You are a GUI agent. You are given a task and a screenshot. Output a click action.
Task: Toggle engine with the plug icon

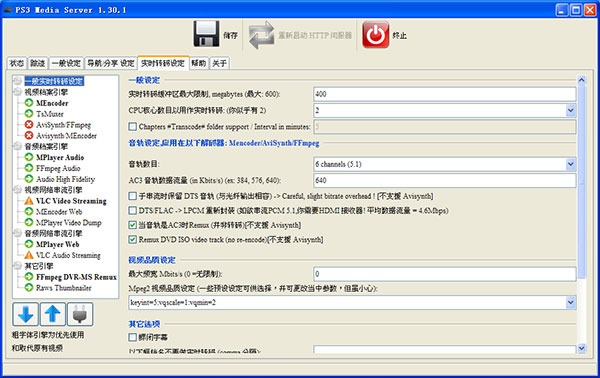coord(80,314)
